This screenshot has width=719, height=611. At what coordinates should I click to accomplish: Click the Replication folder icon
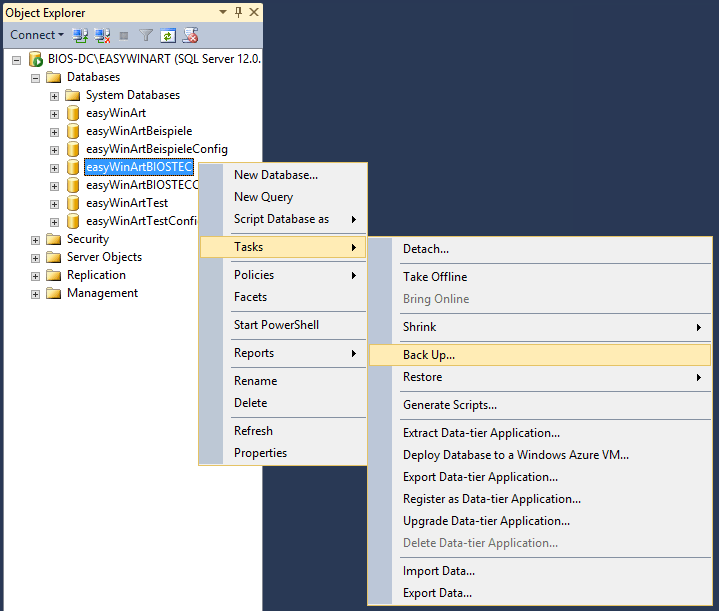pos(54,275)
